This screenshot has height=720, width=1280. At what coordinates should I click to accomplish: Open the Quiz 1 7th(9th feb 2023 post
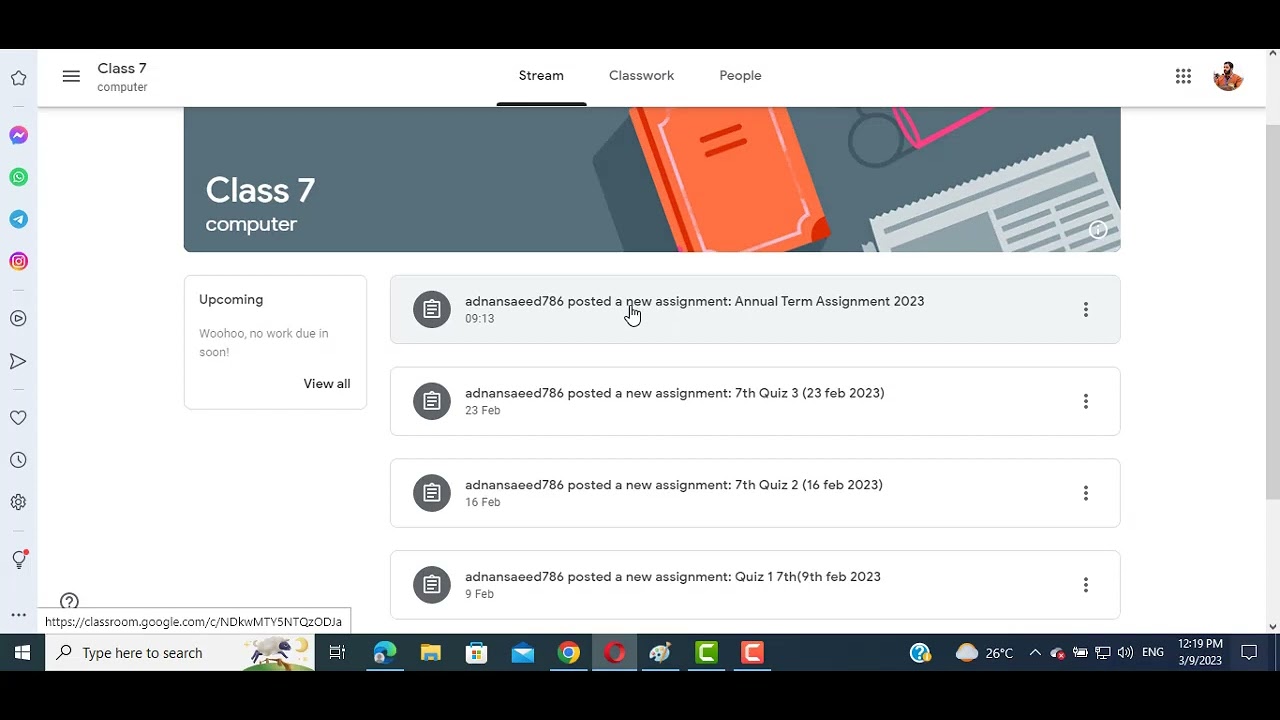[x=755, y=585]
